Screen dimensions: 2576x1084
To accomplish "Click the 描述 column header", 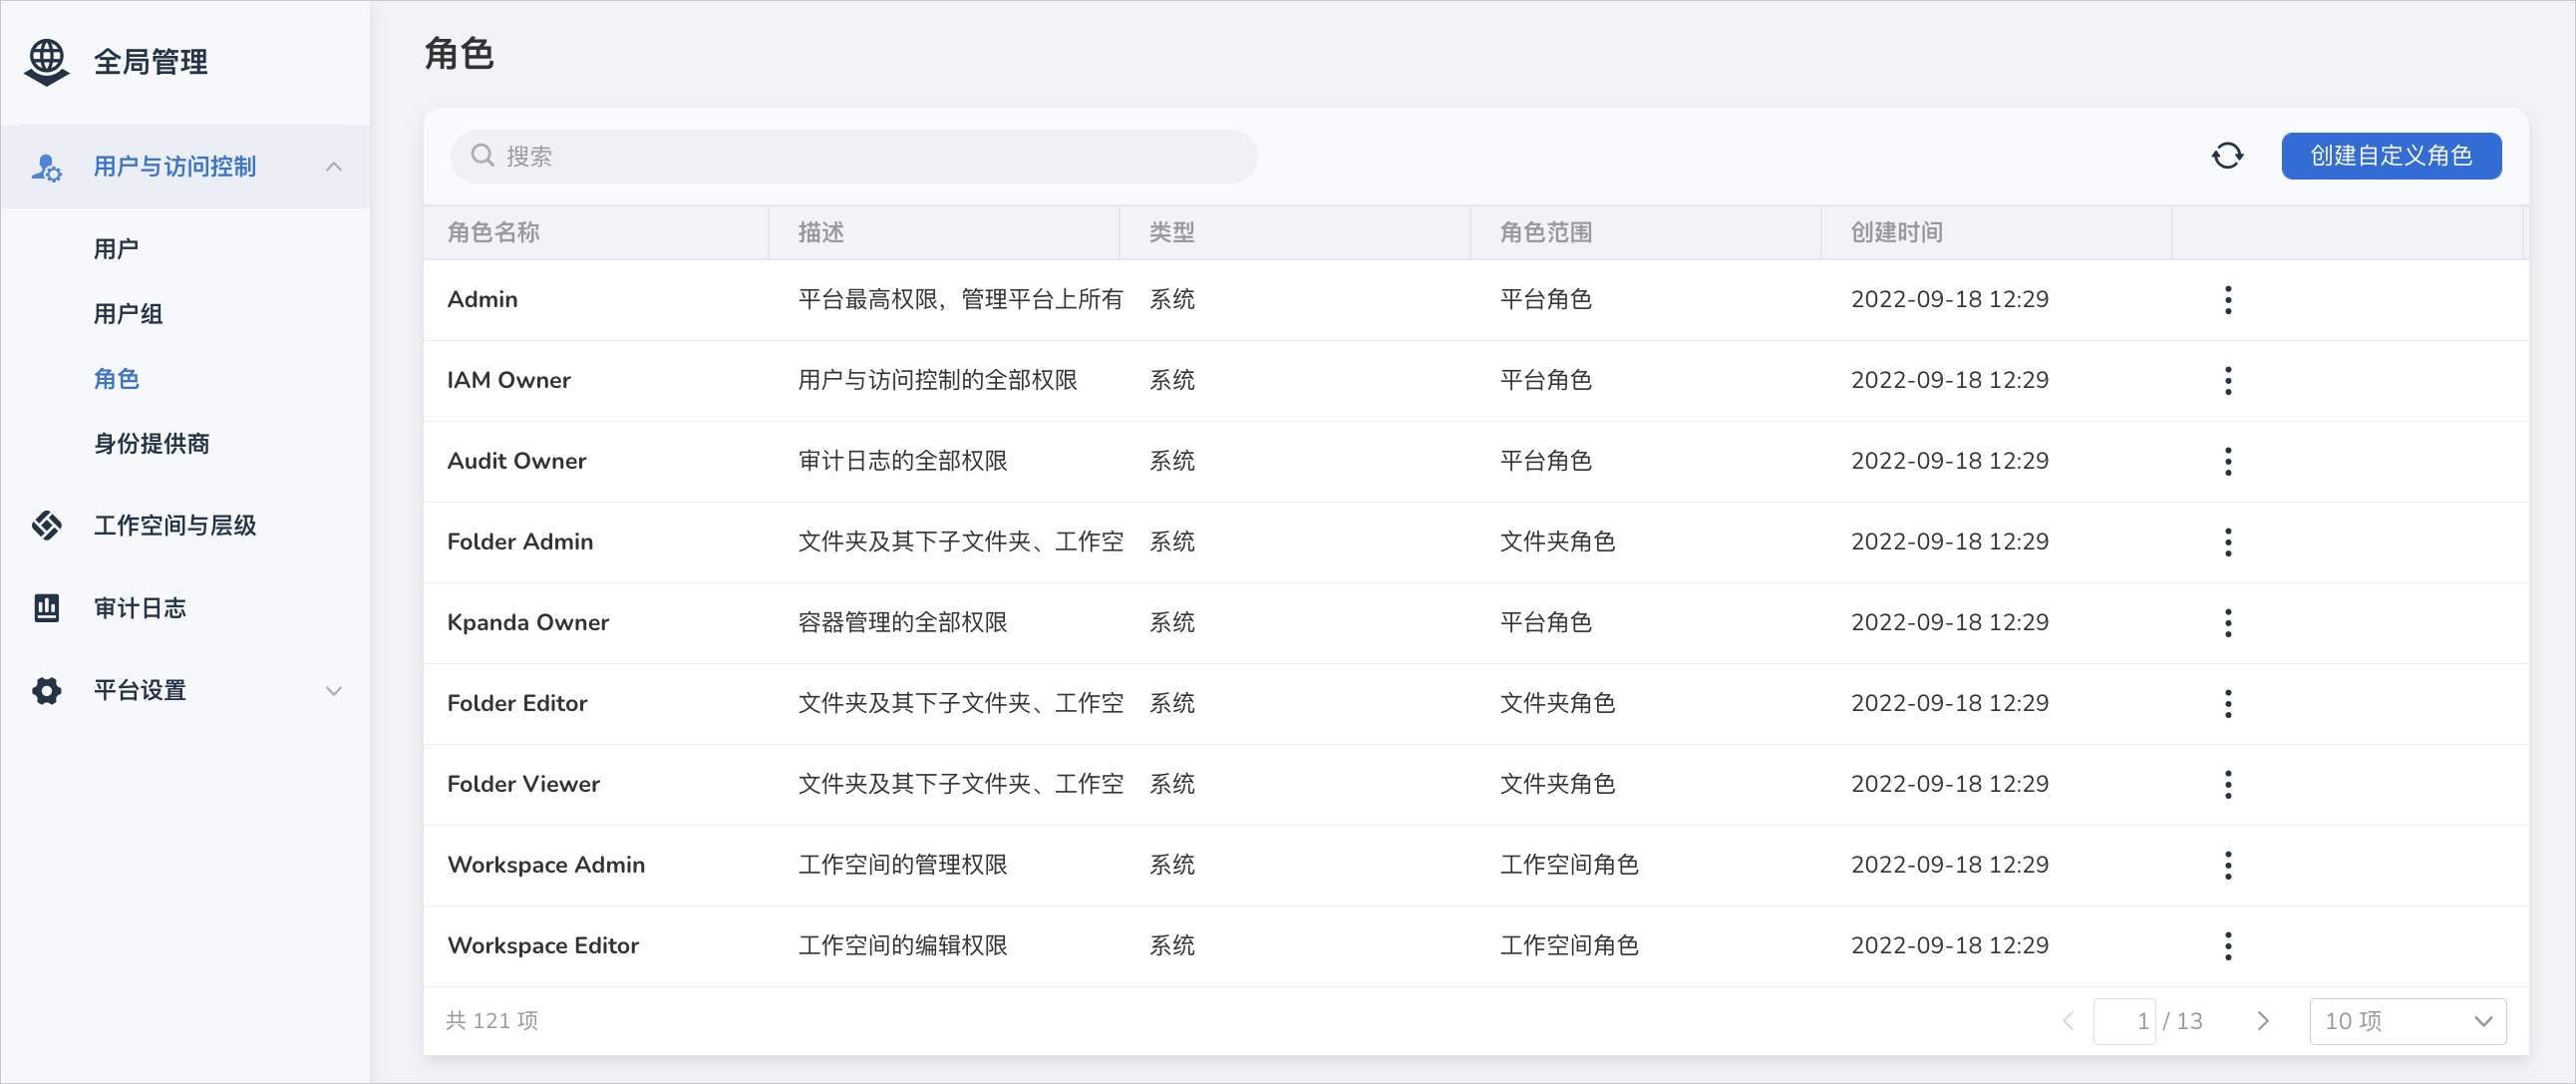I will pyautogui.click(x=821, y=233).
